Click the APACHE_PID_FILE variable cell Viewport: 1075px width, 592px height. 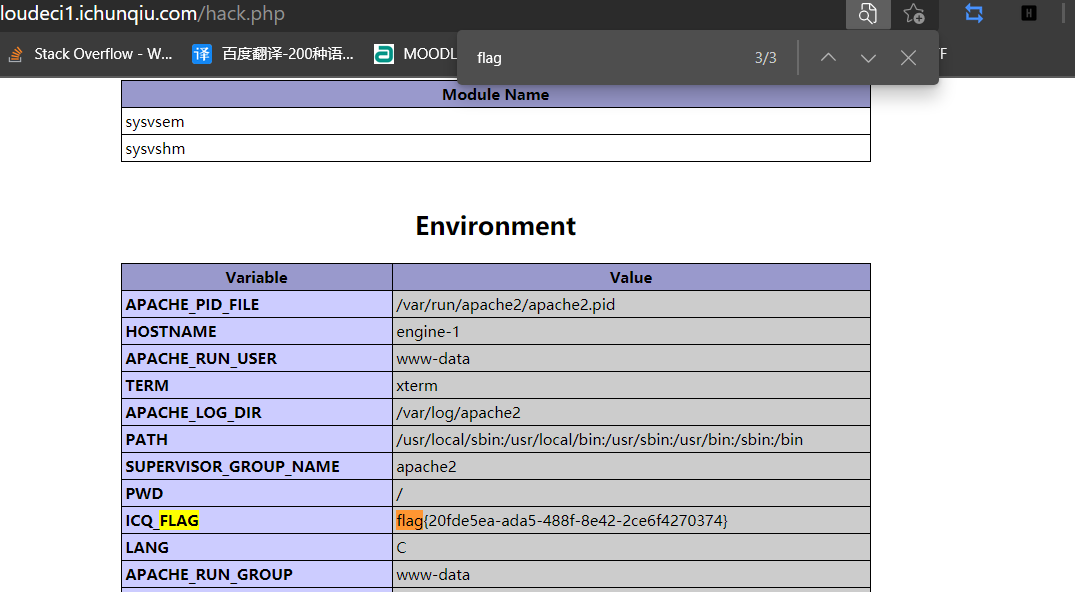[256, 305]
